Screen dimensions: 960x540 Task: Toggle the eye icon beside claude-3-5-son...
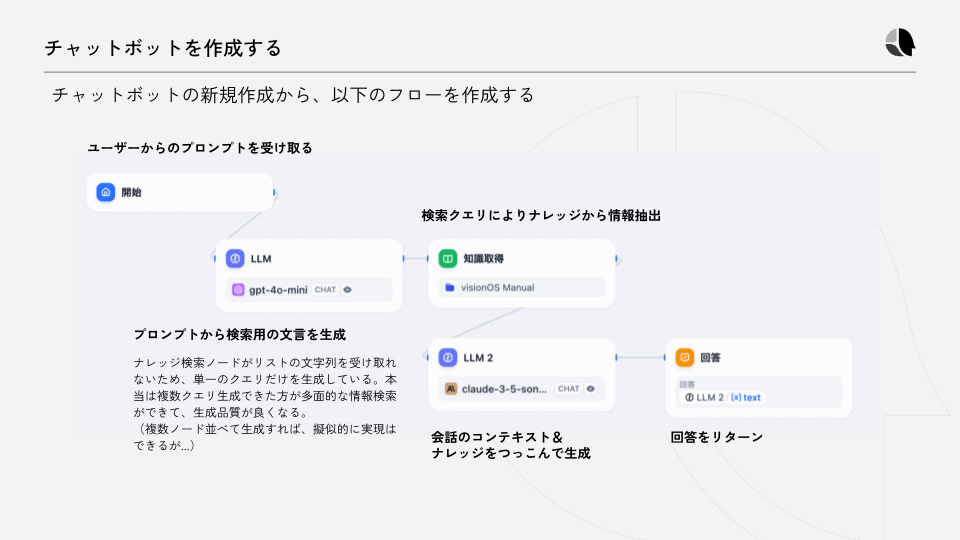click(591, 389)
